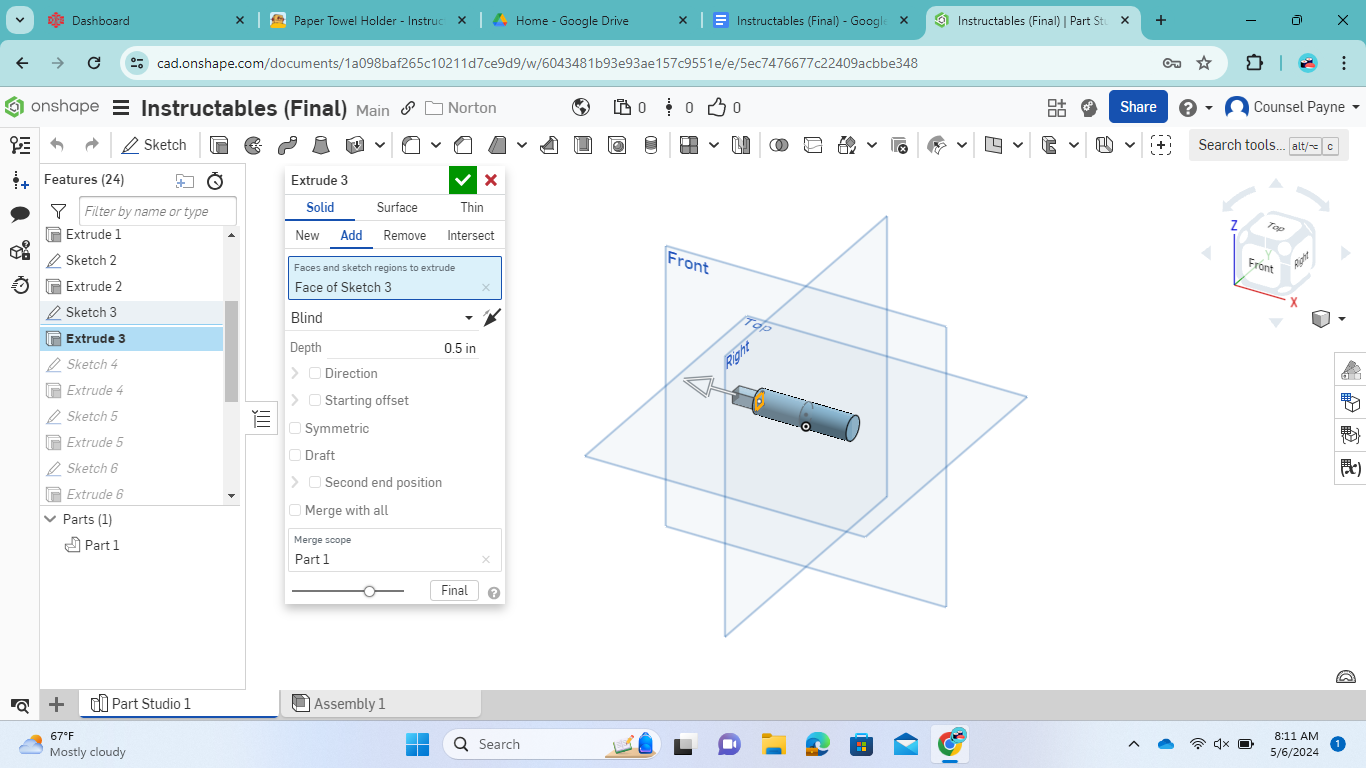Select the Split tool
The height and width of the screenshot is (768, 1366).
click(x=813, y=145)
